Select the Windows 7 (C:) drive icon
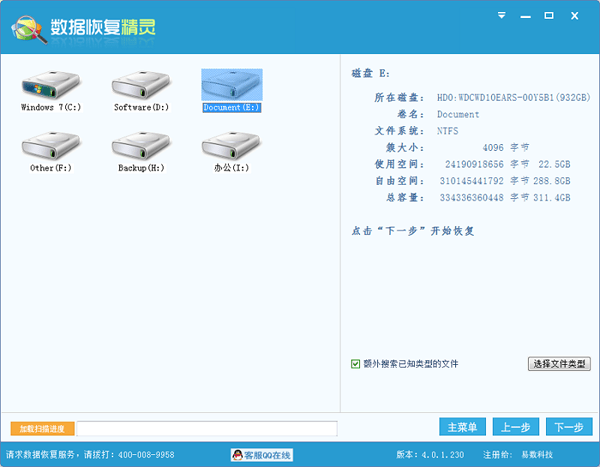The image size is (600, 467). coord(50,89)
